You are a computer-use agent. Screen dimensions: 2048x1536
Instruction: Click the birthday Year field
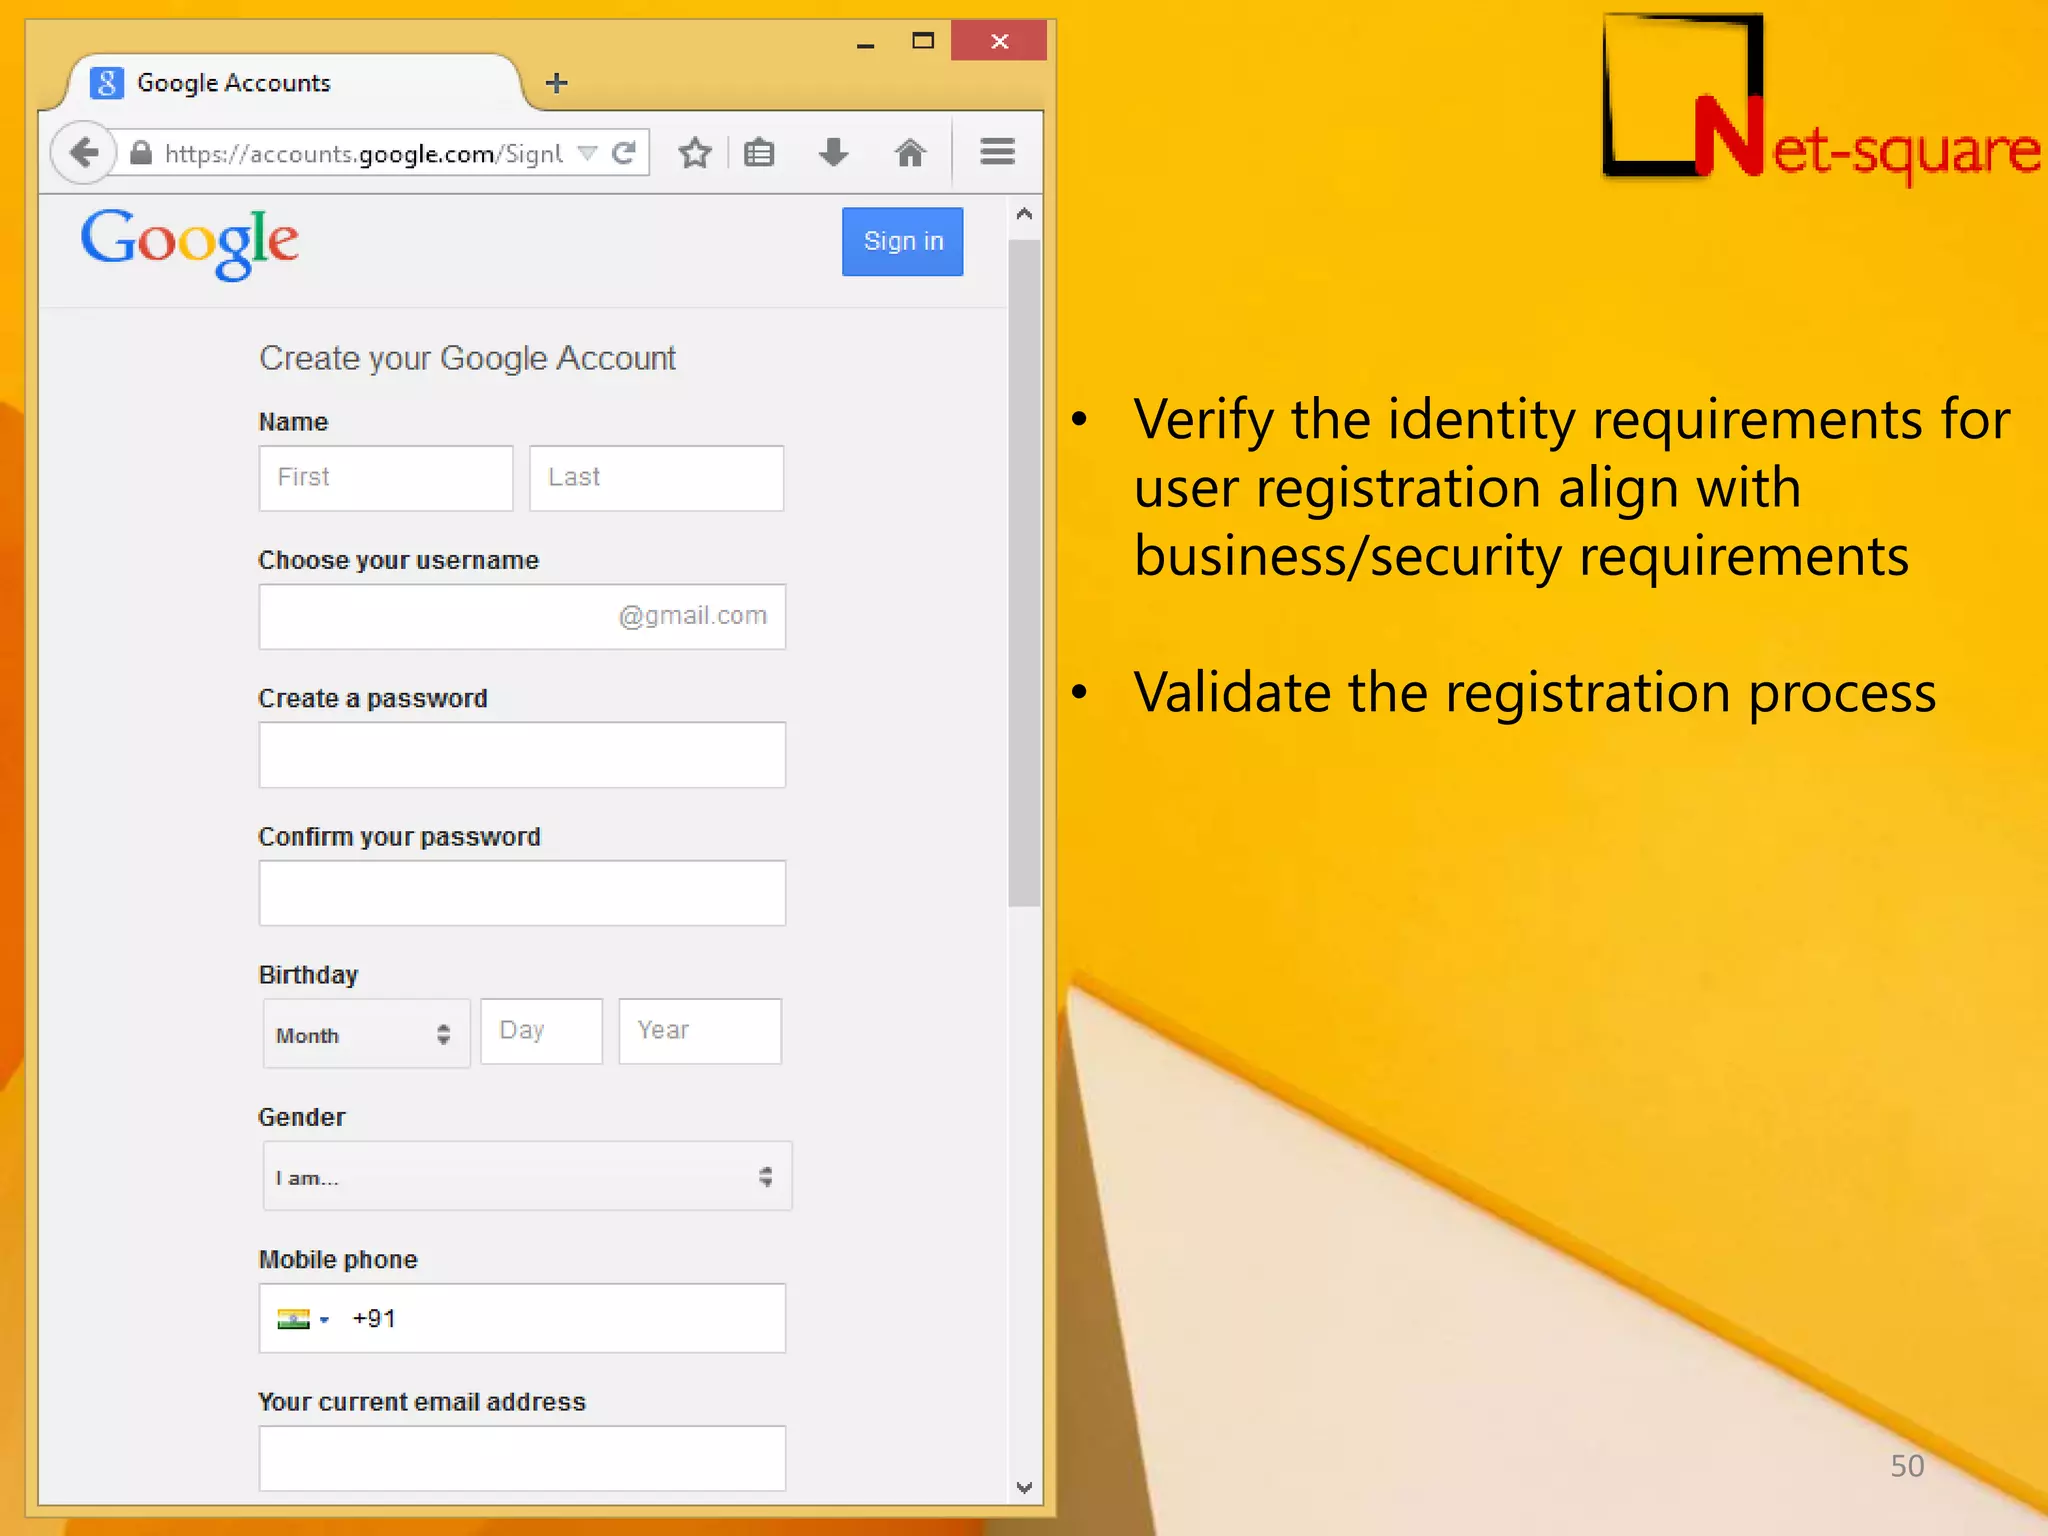(700, 1031)
